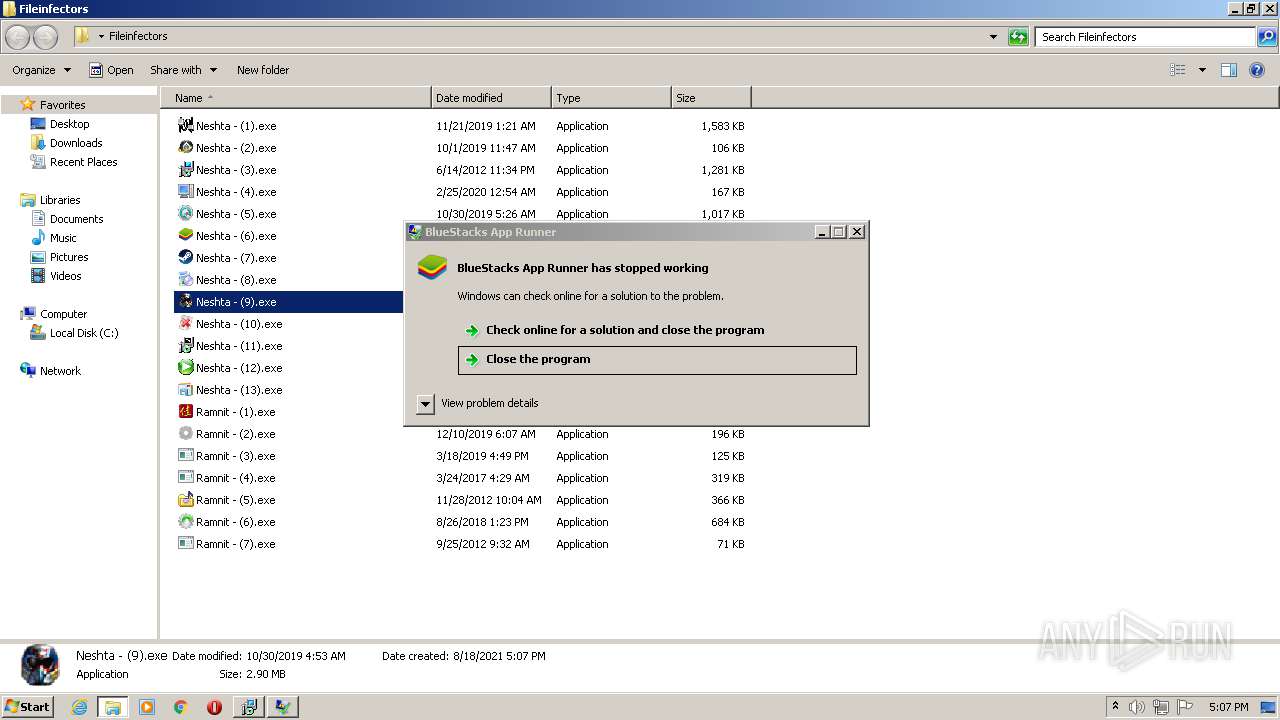Click the Neshta - (8).exe file icon
The image size is (1280, 720).
[x=185, y=280]
